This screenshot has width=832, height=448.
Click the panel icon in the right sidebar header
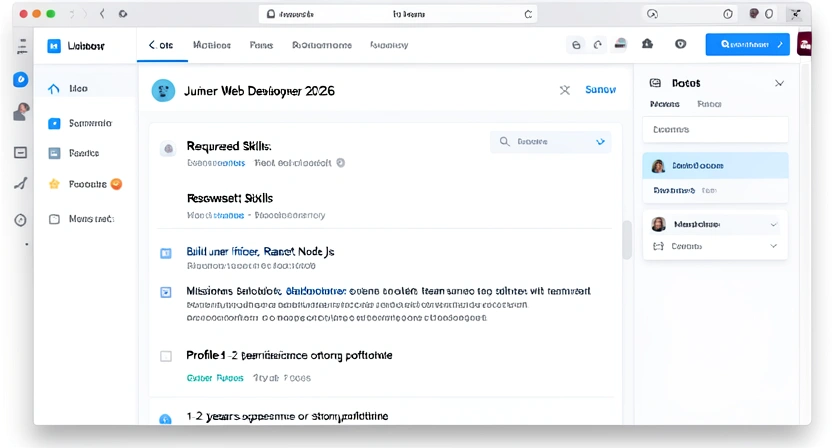point(655,83)
